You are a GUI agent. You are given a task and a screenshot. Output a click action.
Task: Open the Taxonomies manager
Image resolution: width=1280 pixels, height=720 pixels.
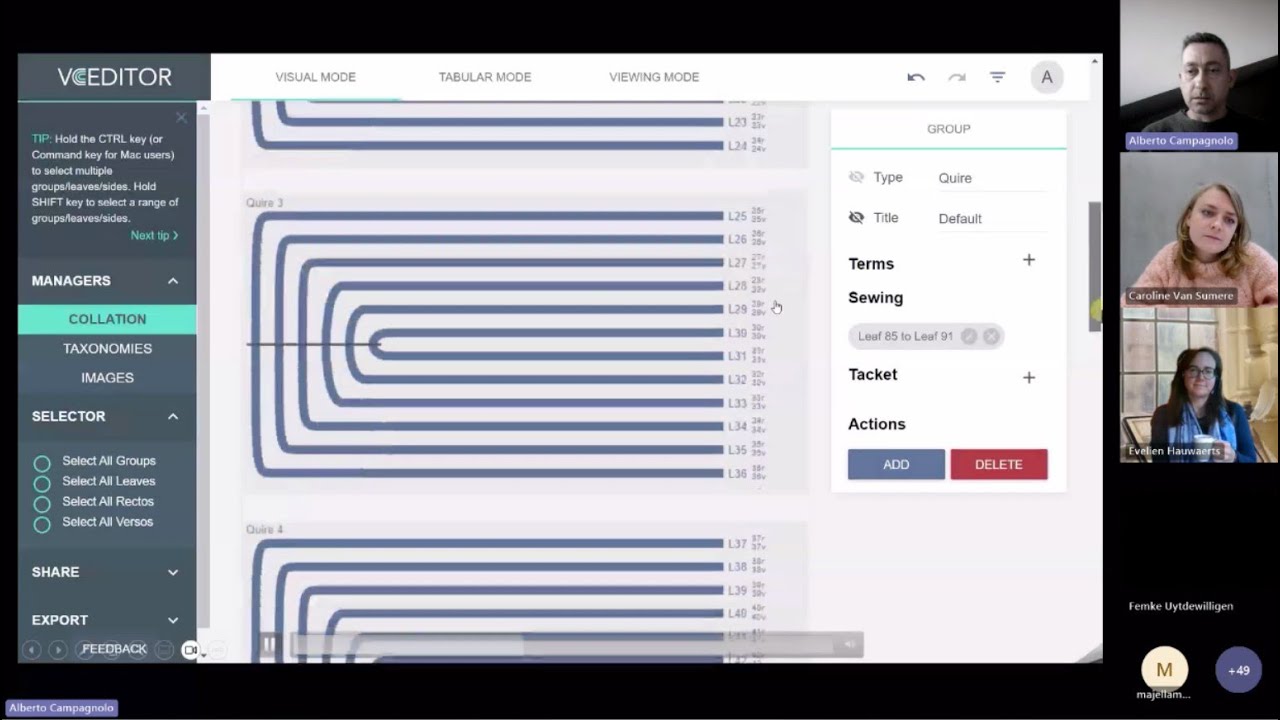pos(107,348)
